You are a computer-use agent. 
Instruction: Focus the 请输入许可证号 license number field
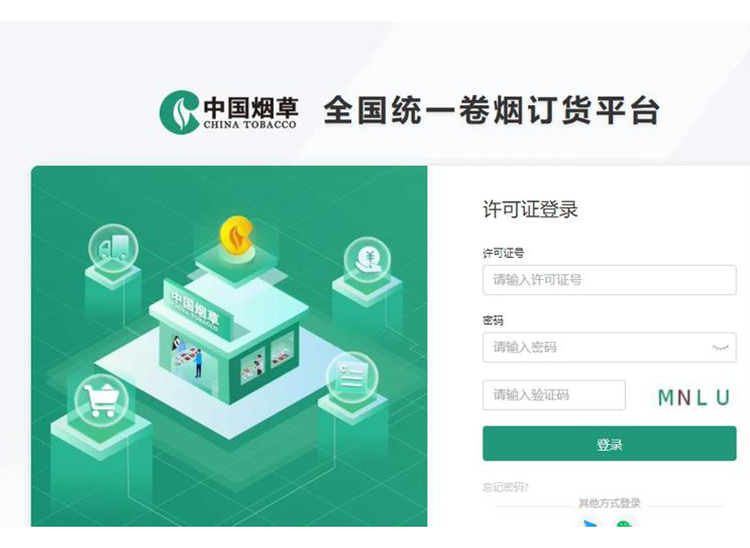(609, 280)
